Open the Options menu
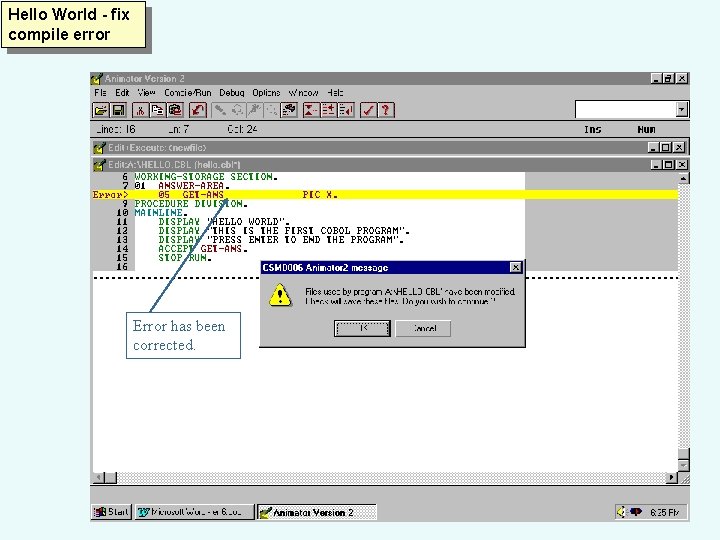 (x=266, y=93)
